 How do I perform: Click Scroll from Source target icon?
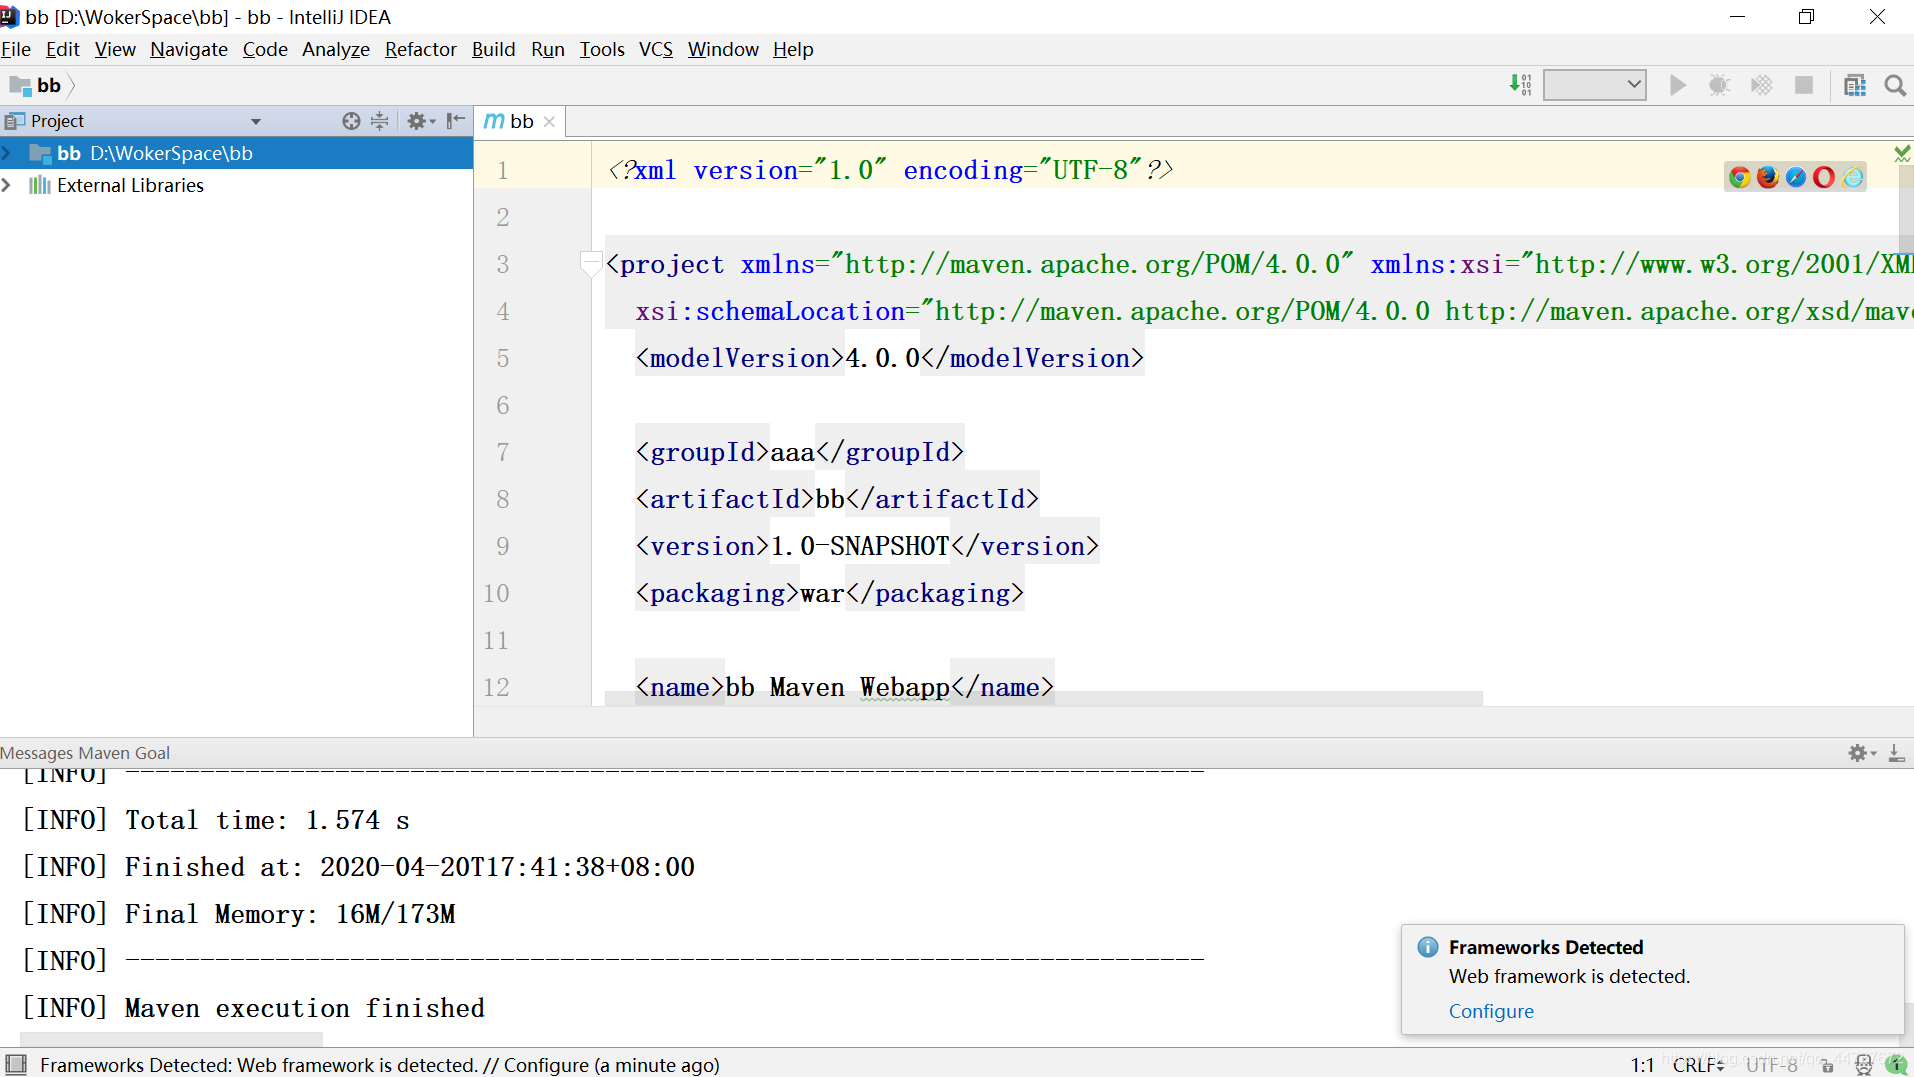coord(351,121)
